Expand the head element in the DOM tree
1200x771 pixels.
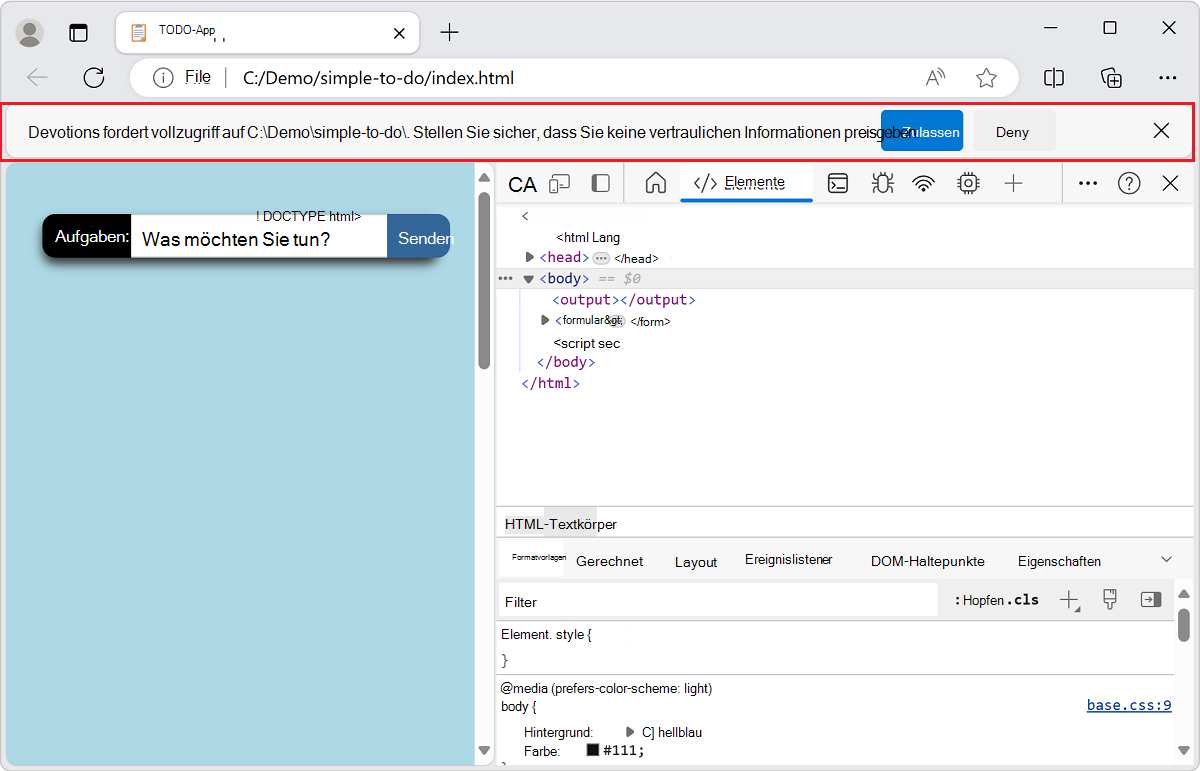point(530,257)
